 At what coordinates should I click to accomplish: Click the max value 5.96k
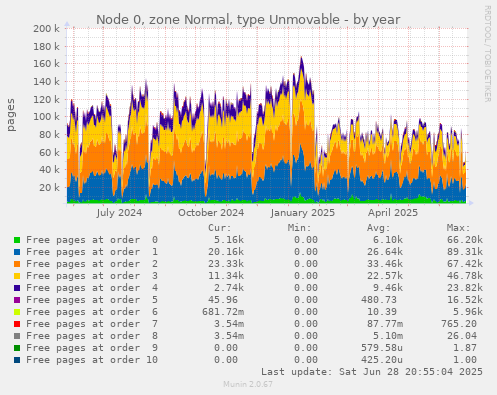coord(468,312)
